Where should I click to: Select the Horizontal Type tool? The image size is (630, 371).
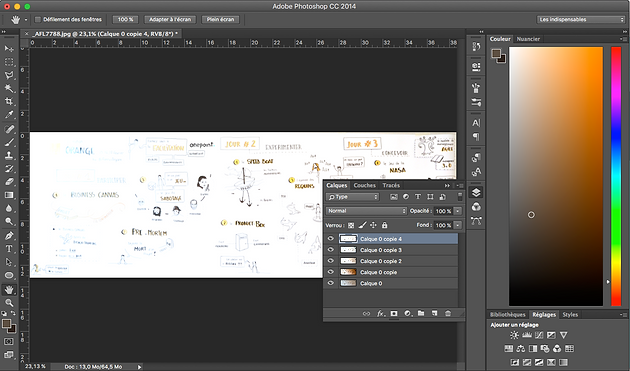(9, 249)
